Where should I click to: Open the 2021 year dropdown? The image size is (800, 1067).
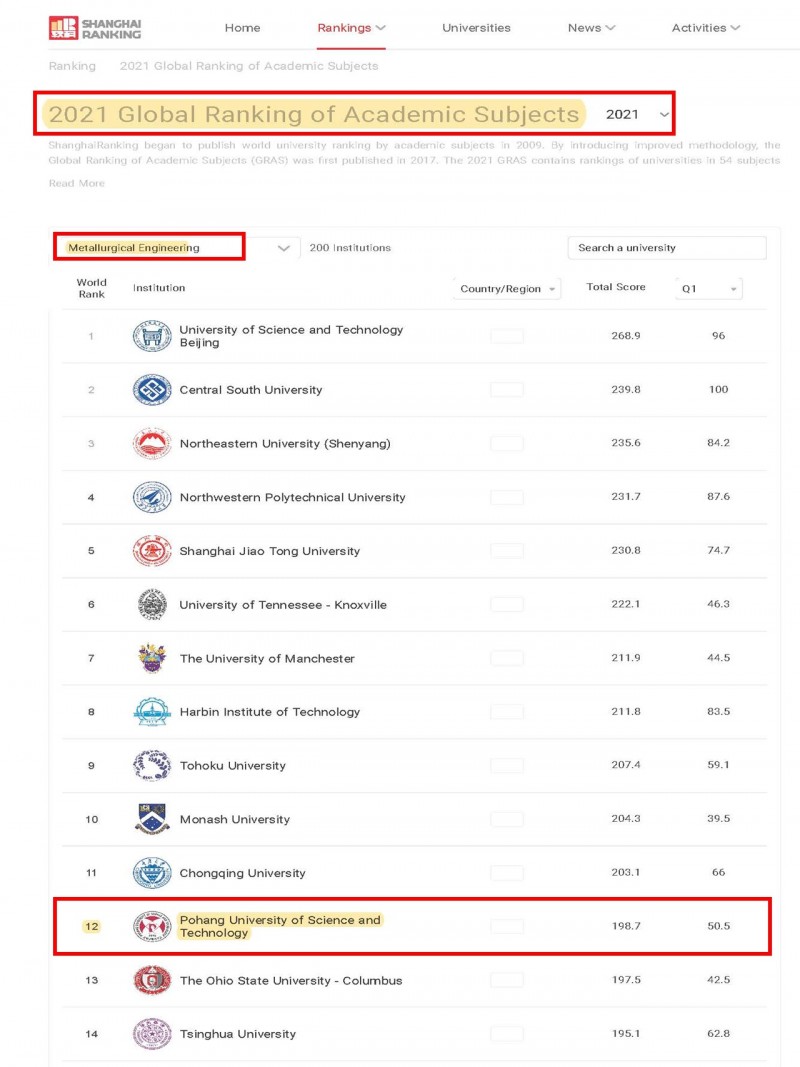tap(637, 114)
